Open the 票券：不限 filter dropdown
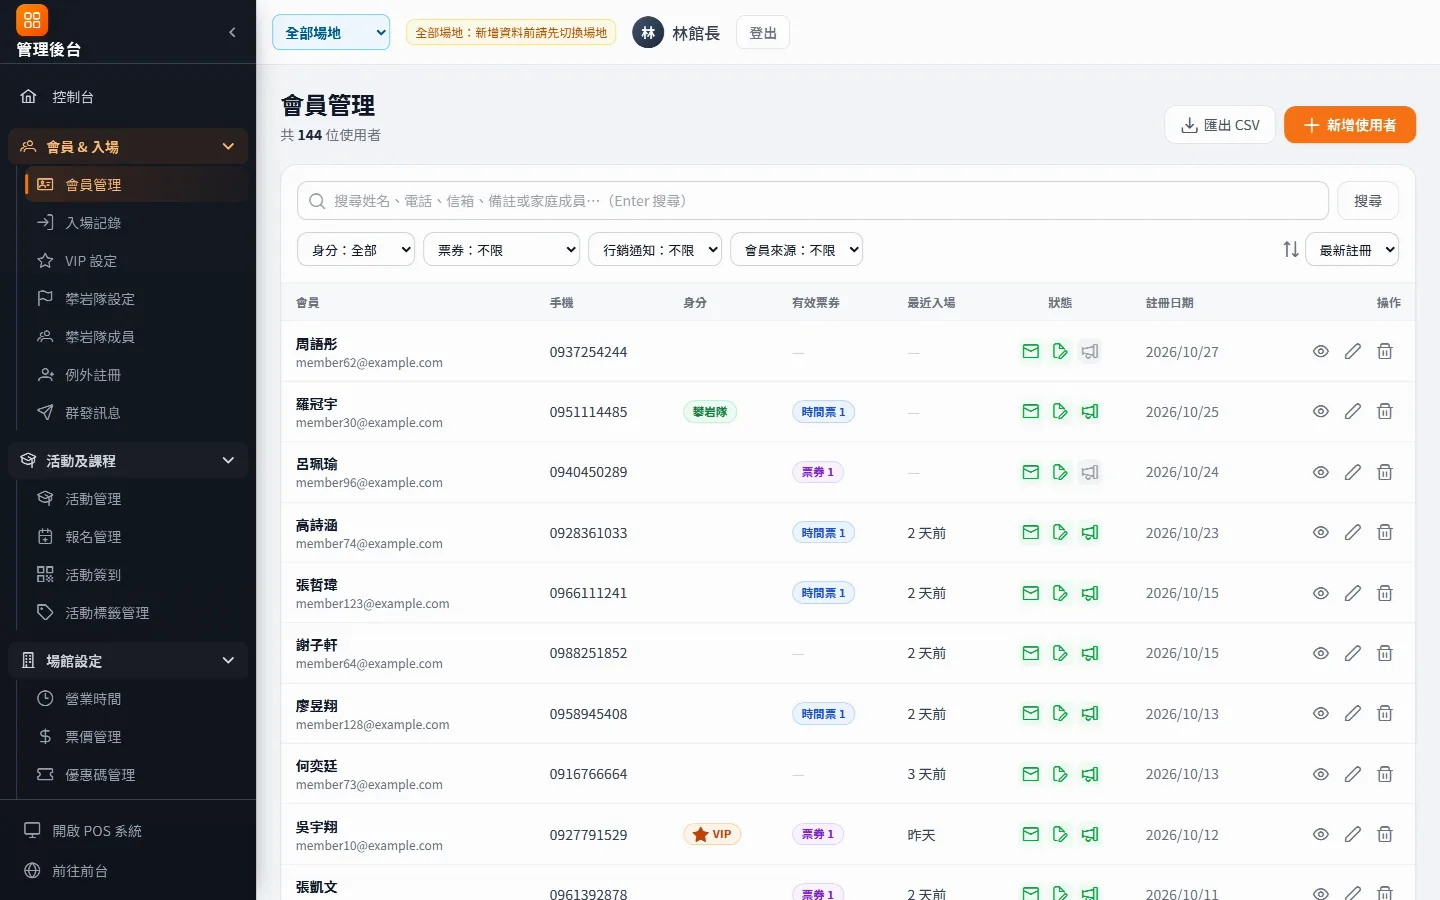Viewport: 1440px width, 900px height. point(502,250)
